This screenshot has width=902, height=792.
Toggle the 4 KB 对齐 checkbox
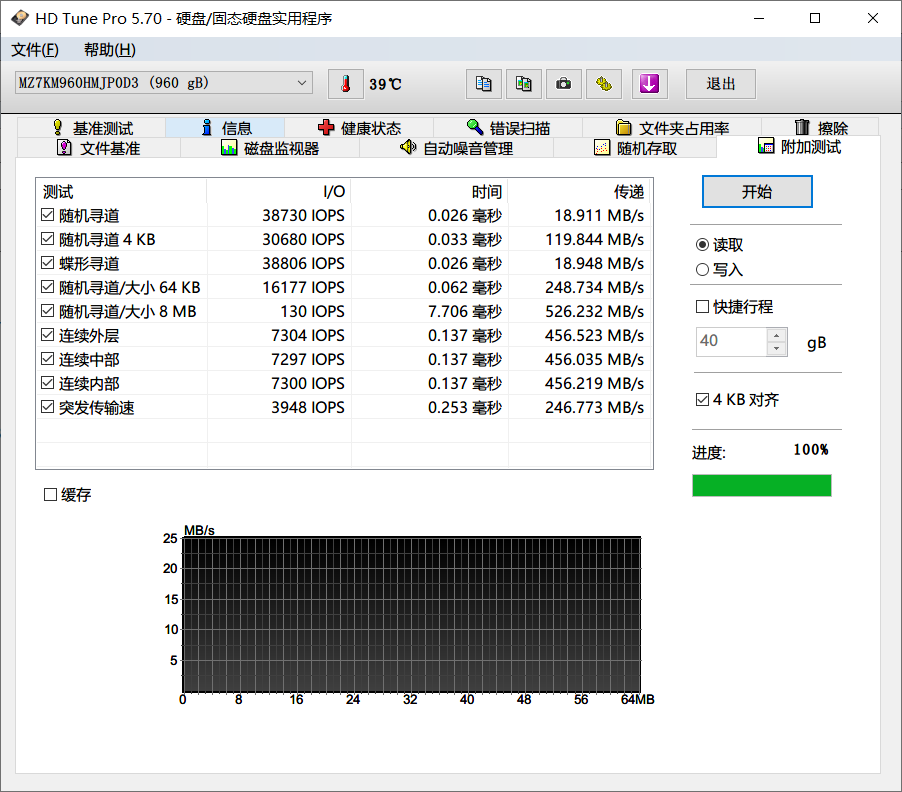point(702,399)
